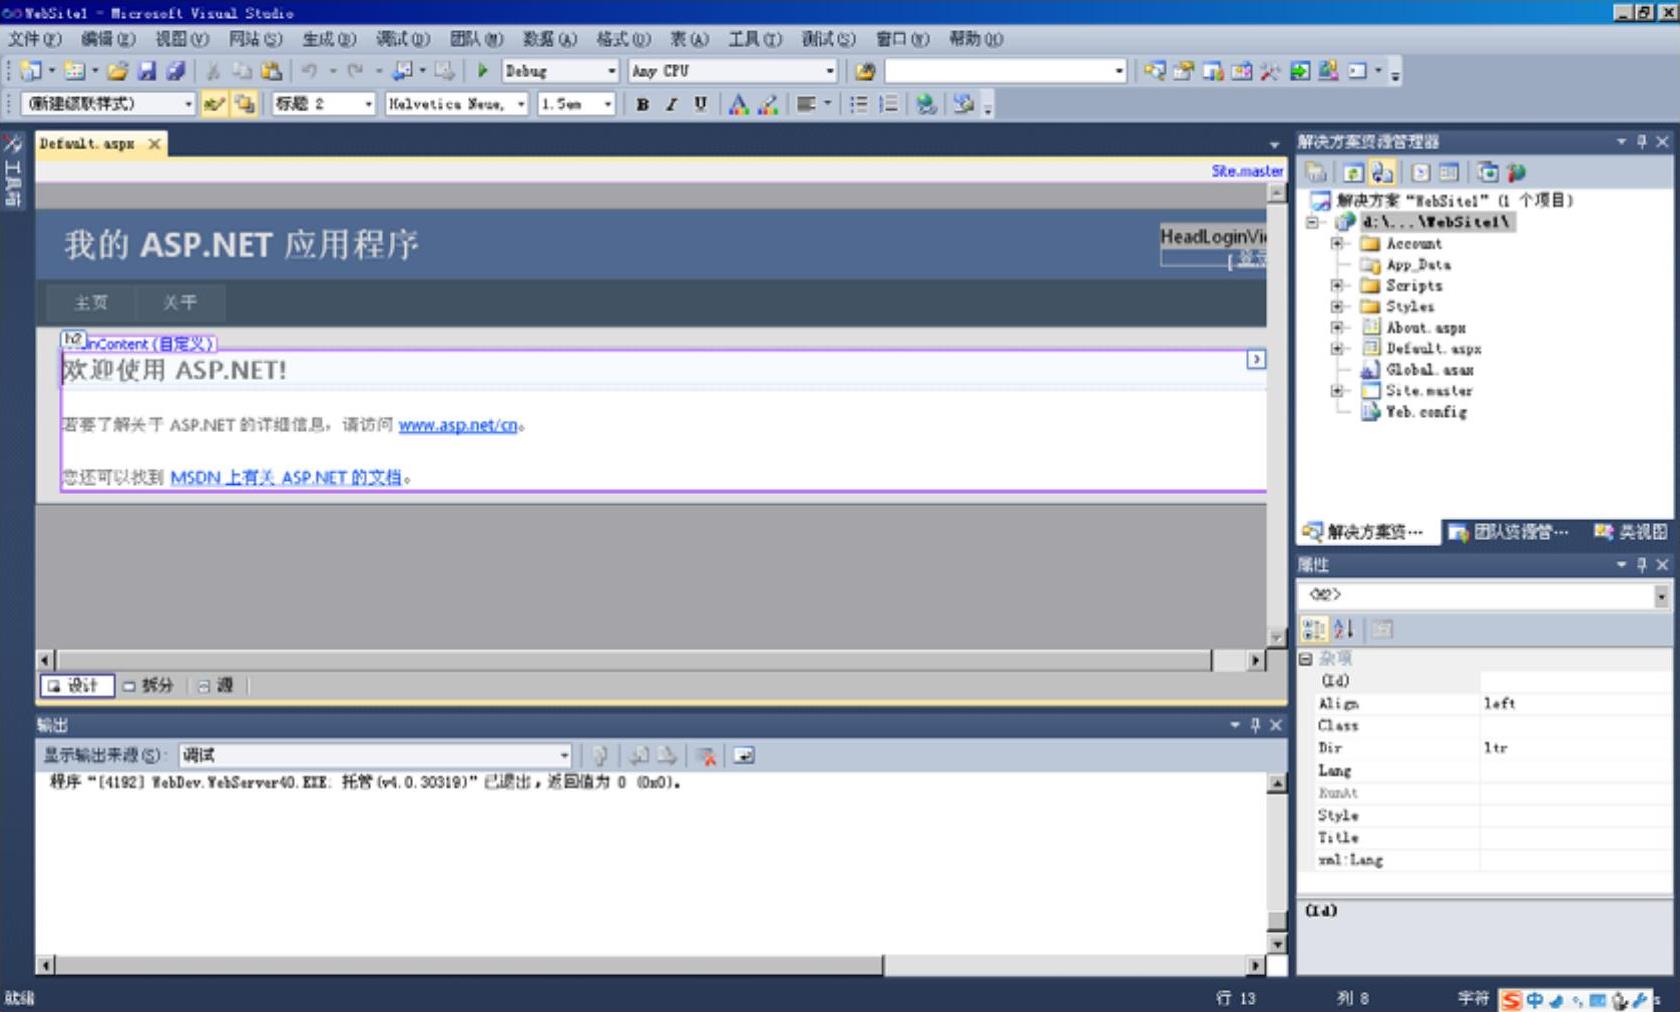Click the Italic formatting icon

point(671,104)
